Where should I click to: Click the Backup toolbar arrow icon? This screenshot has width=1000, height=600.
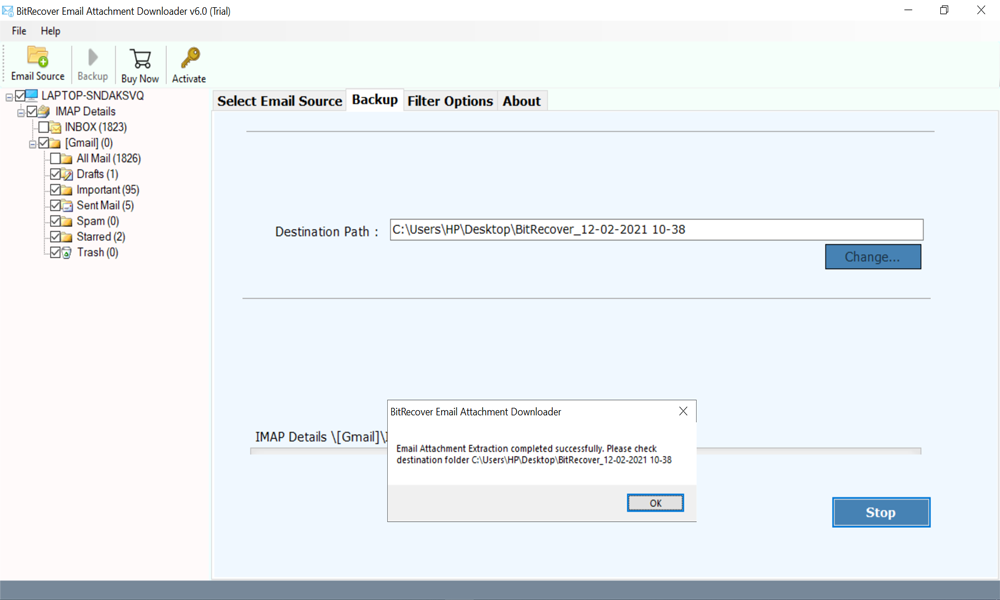coord(92,57)
